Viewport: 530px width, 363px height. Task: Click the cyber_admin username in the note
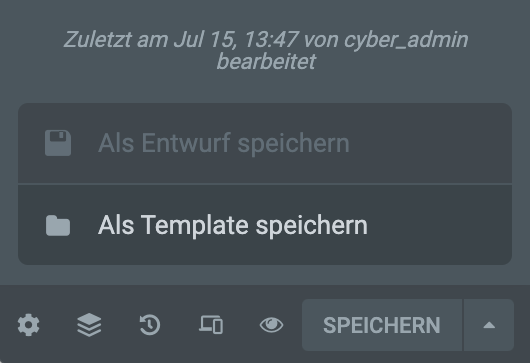[x=406, y=40]
